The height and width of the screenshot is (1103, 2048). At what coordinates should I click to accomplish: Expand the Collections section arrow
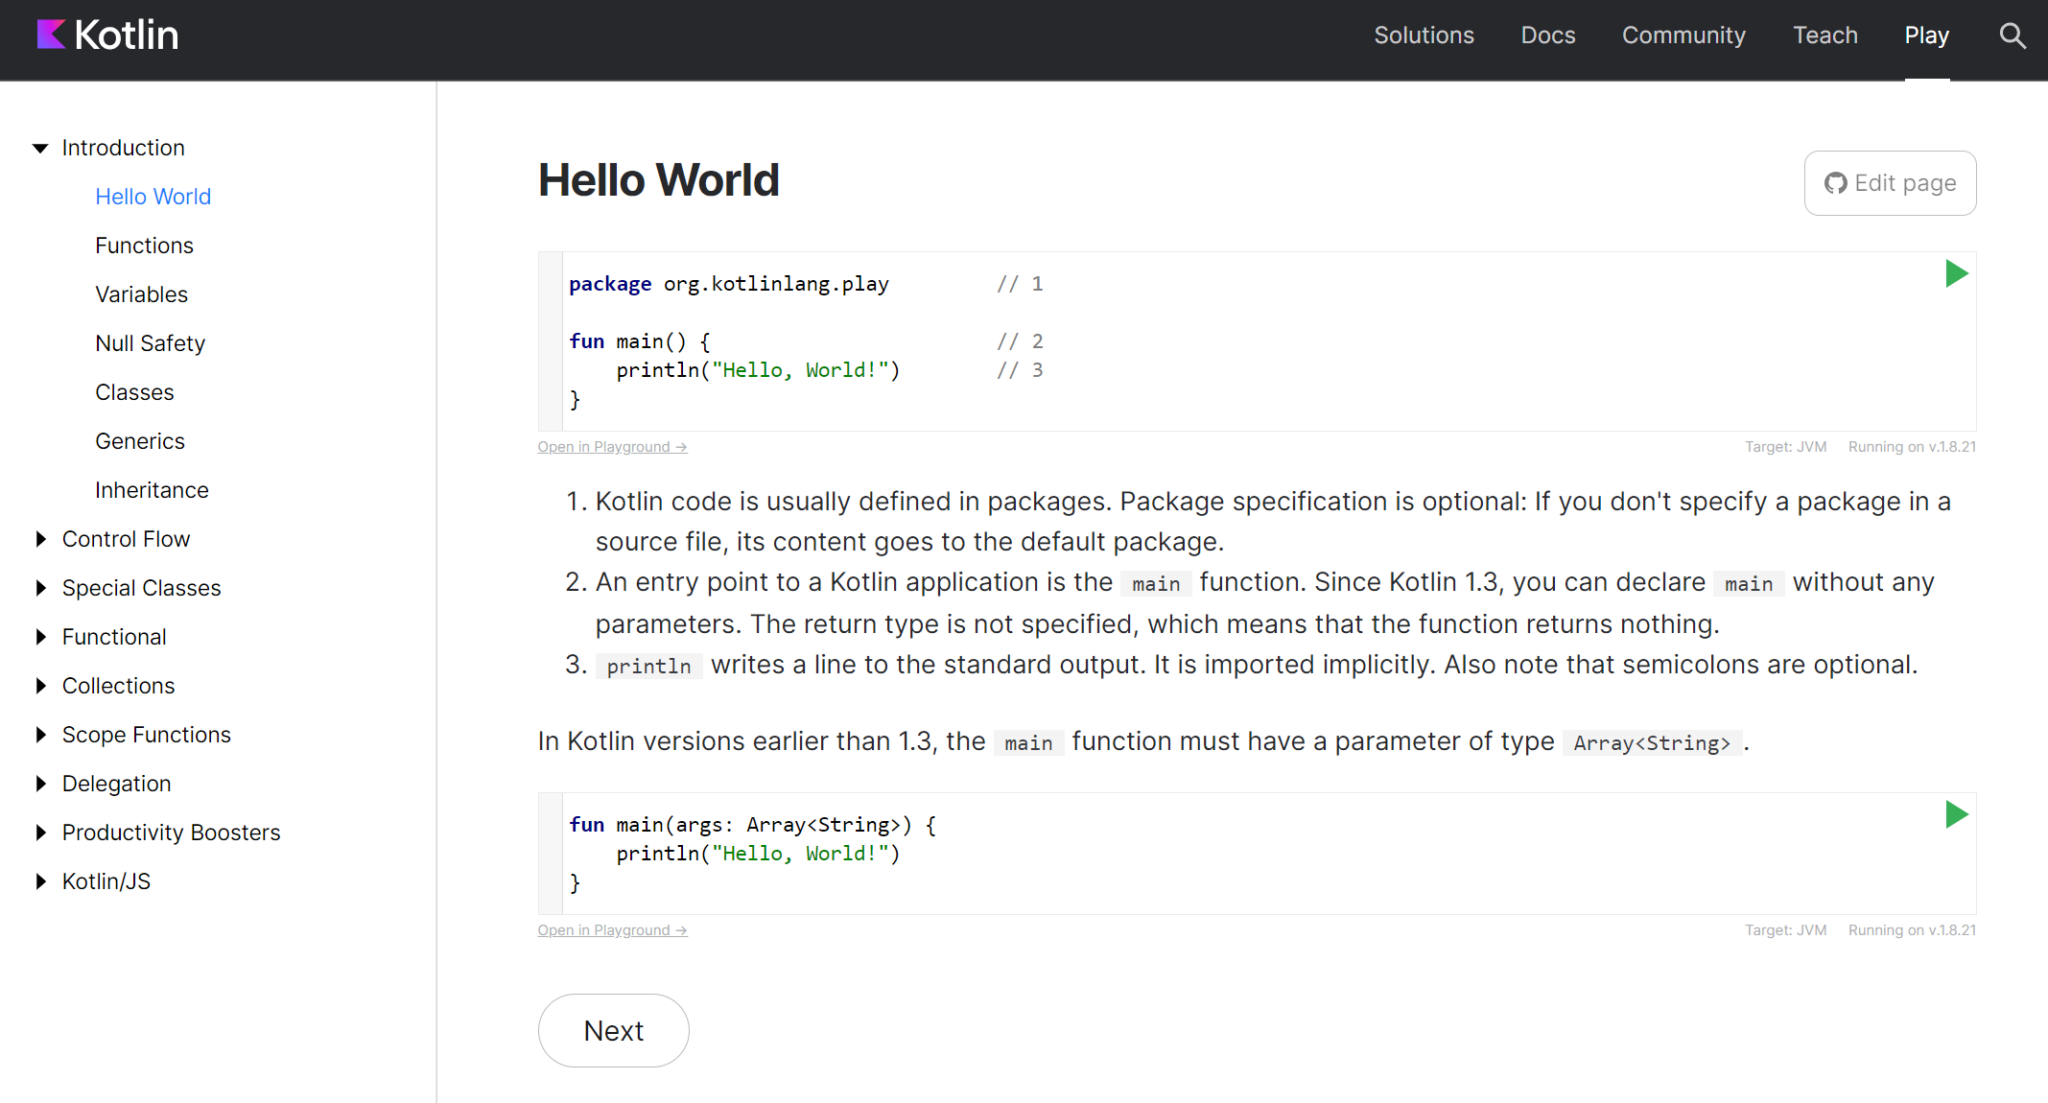40,686
